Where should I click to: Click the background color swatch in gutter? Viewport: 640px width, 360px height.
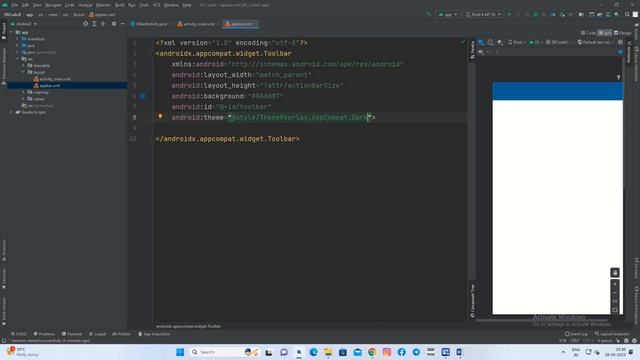click(143, 96)
